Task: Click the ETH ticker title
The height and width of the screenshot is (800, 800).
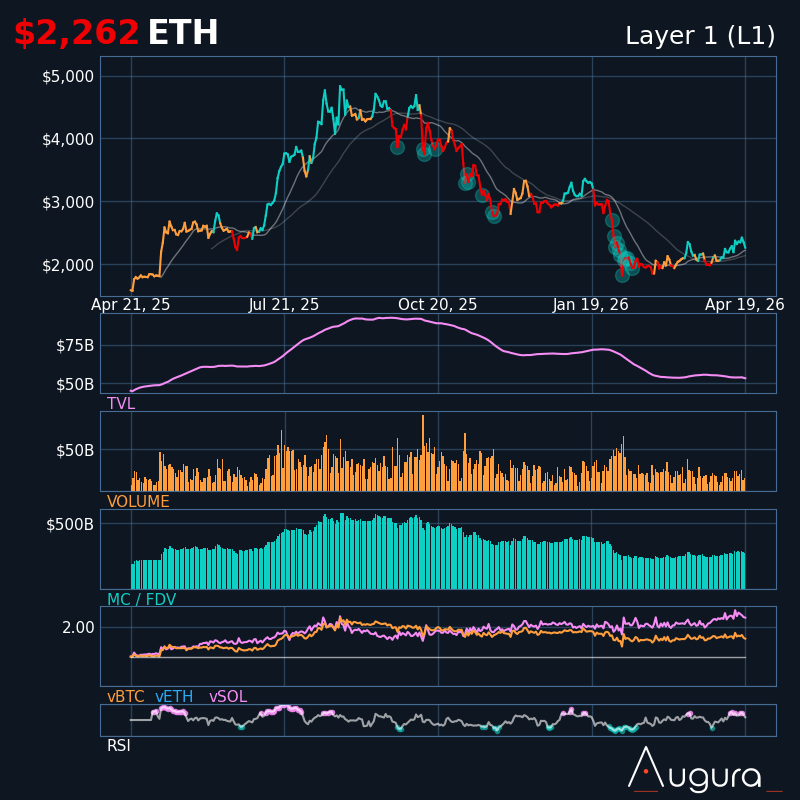Action: coord(183,33)
